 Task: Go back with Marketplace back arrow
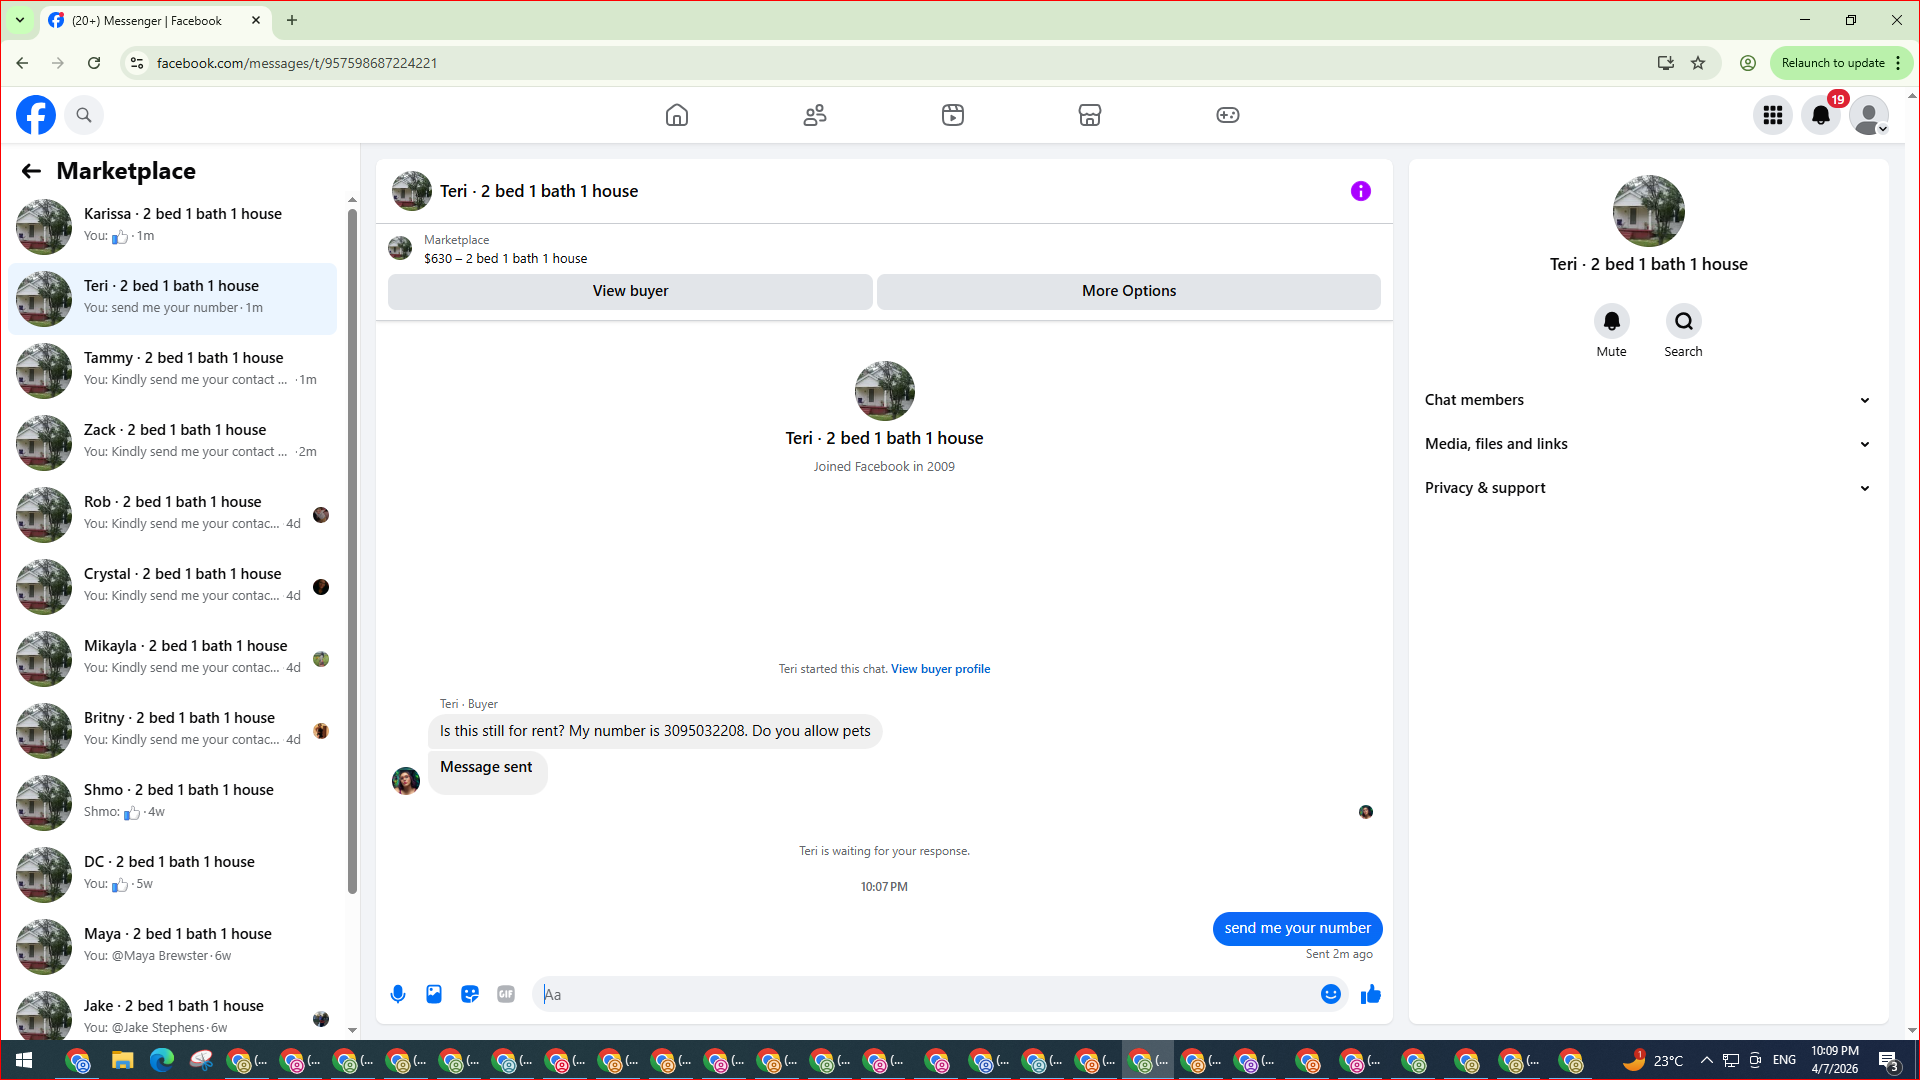pos(31,171)
